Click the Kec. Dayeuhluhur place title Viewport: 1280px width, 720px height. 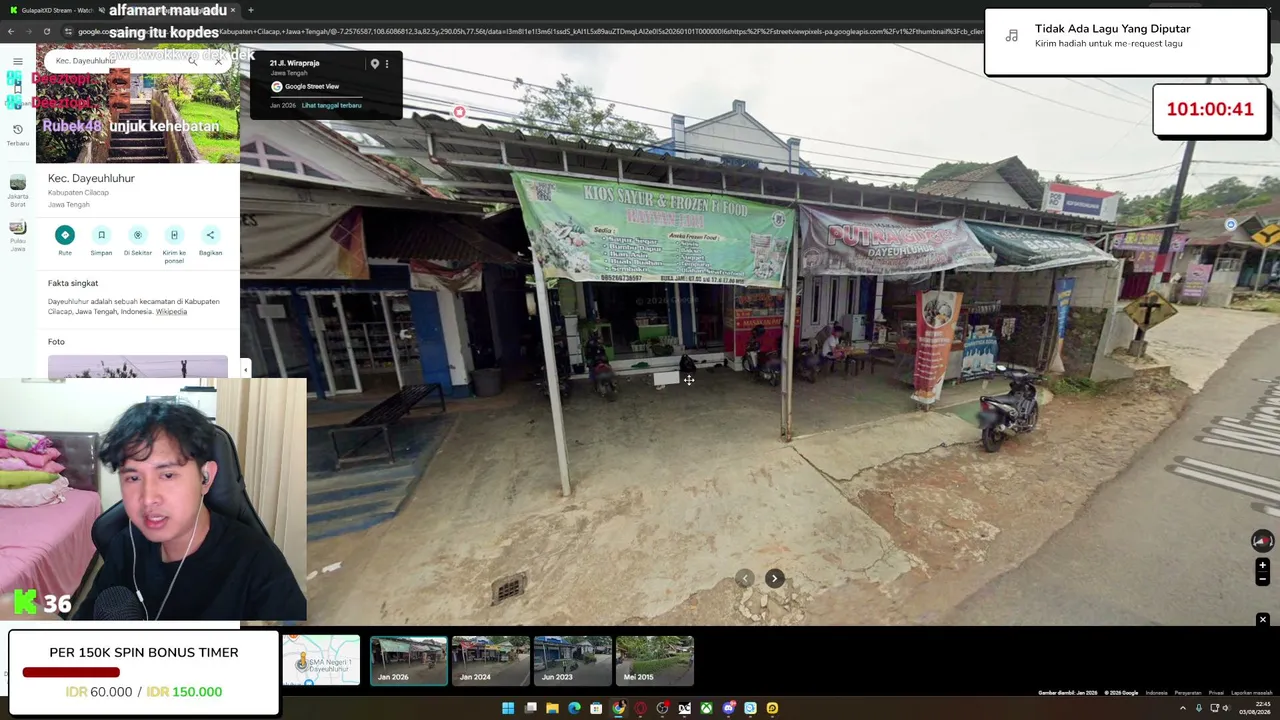[91, 178]
